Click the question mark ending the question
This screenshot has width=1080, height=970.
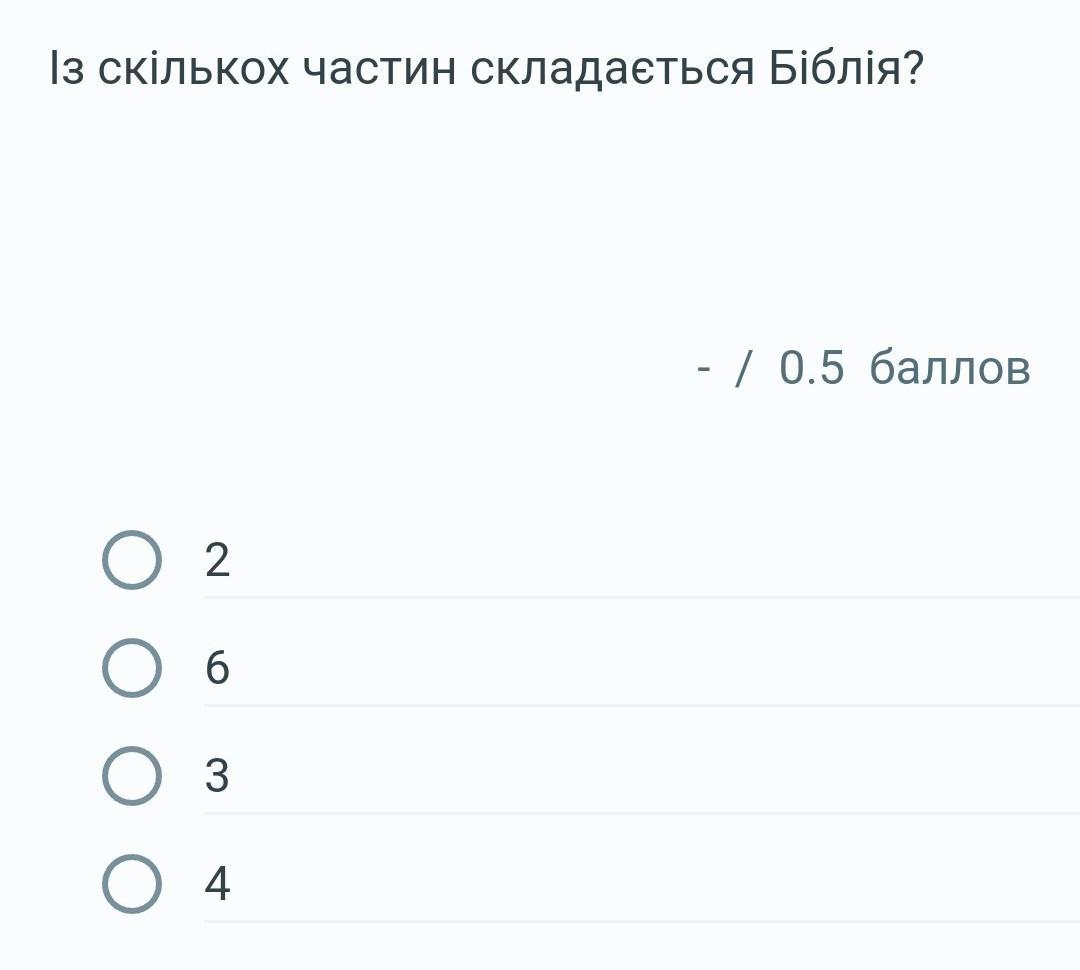[x=911, y=68]
